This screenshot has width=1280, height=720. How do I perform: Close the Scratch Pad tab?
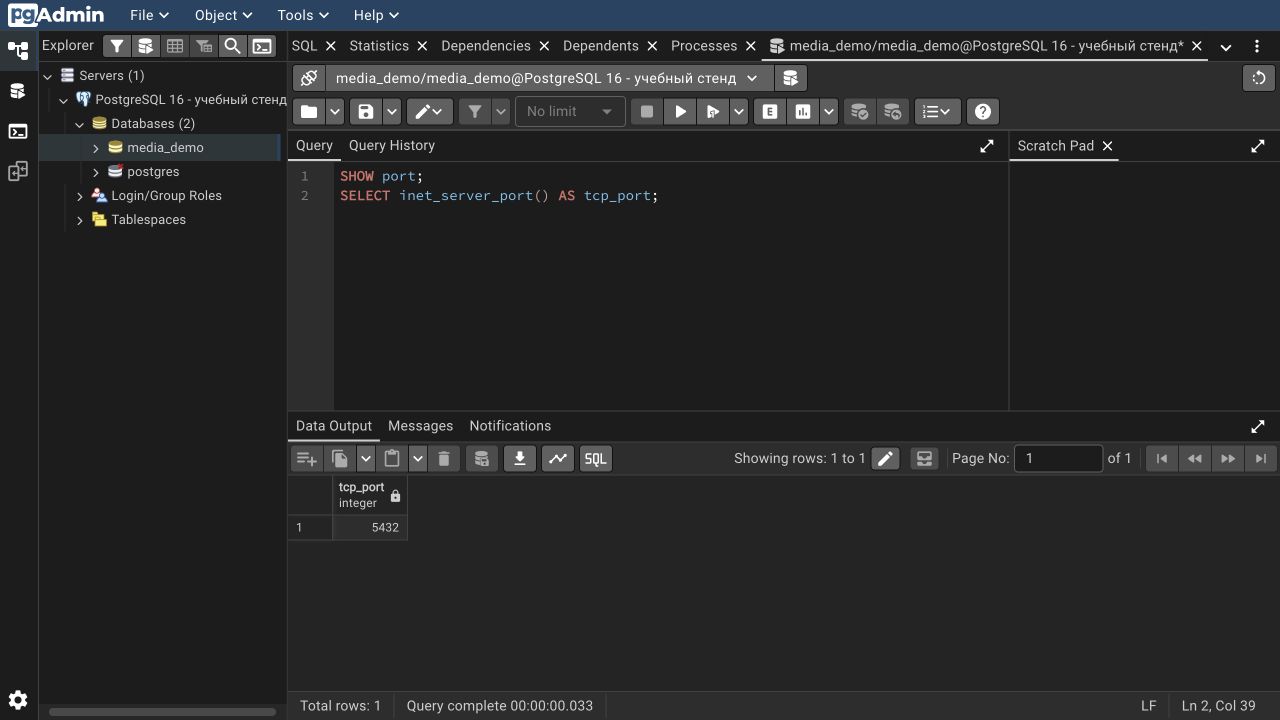pyautogui.click(x=1107, y=146)
